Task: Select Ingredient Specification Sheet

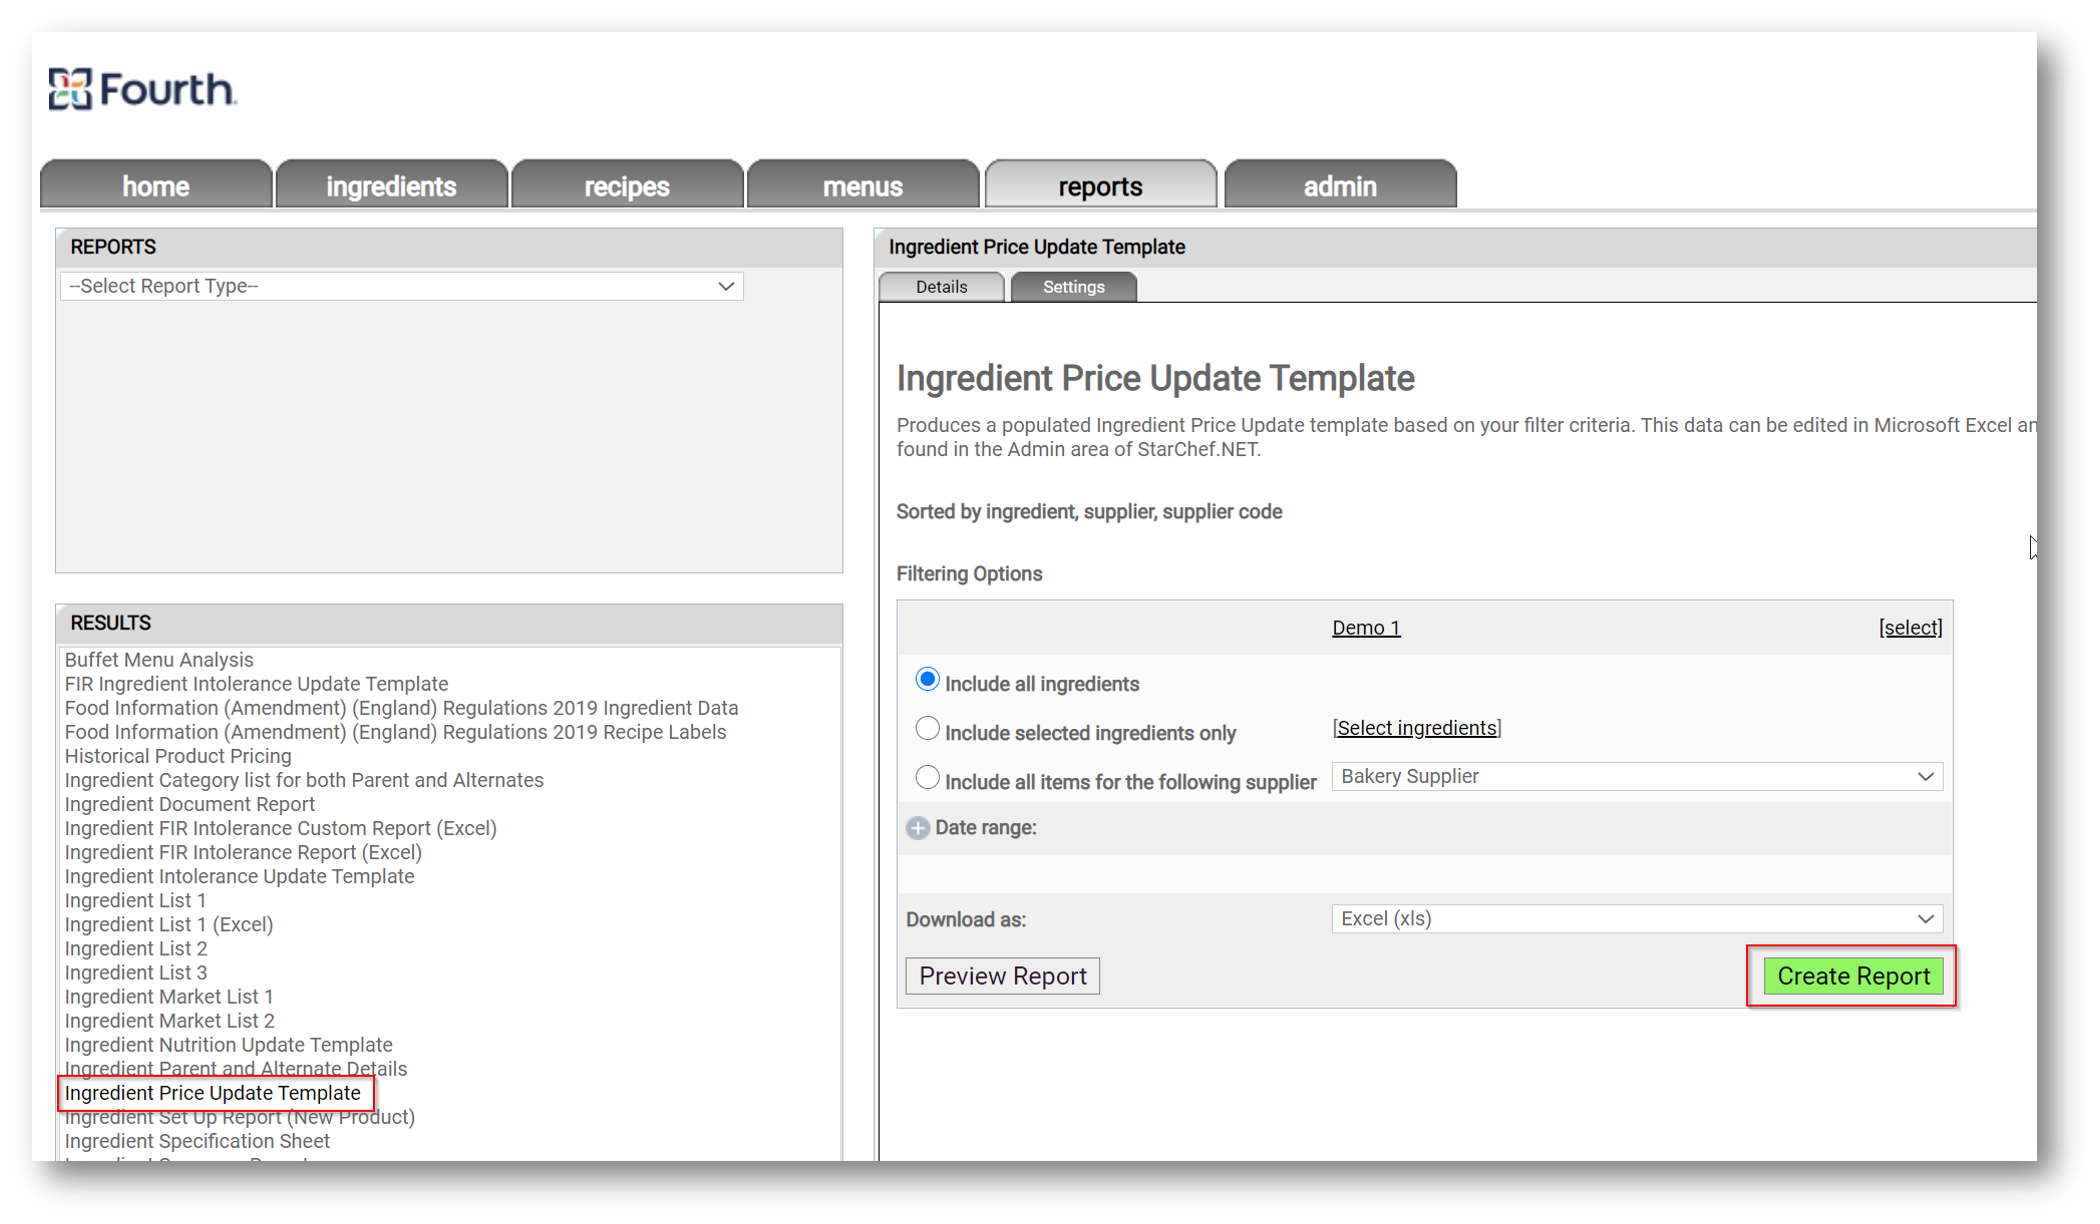Action: pyautogui.click(x=197, y=1141)
